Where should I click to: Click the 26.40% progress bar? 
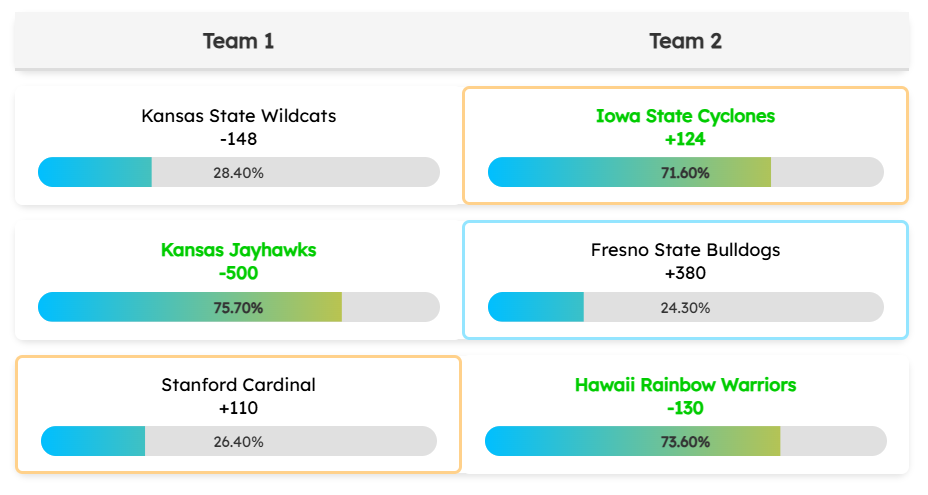(x=238, y=441)
